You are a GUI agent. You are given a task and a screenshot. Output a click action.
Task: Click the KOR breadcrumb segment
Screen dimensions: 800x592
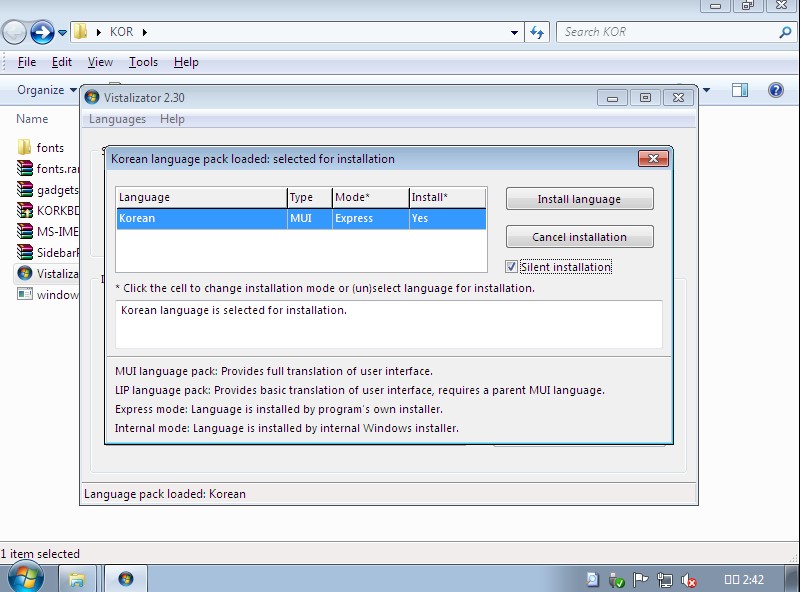coord(121,32)
